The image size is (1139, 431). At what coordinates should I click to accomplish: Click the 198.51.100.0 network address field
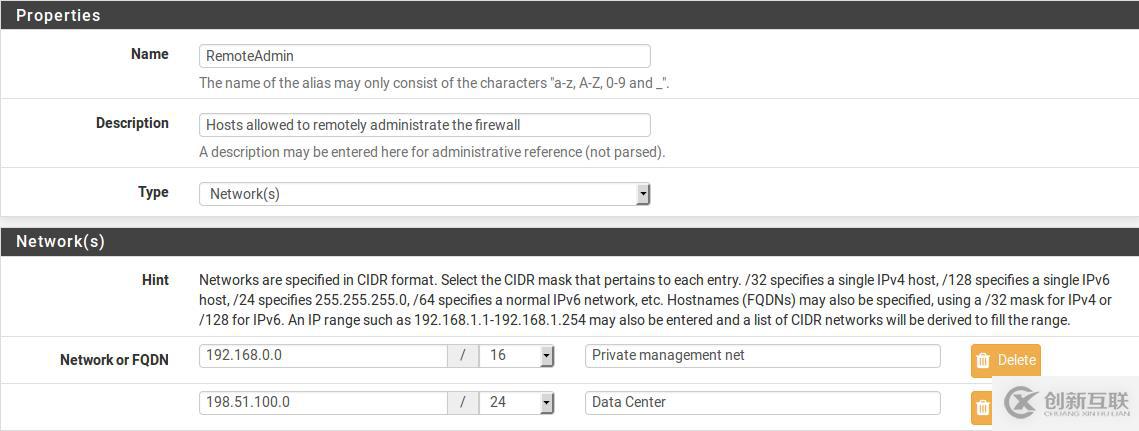pos(323,403)
